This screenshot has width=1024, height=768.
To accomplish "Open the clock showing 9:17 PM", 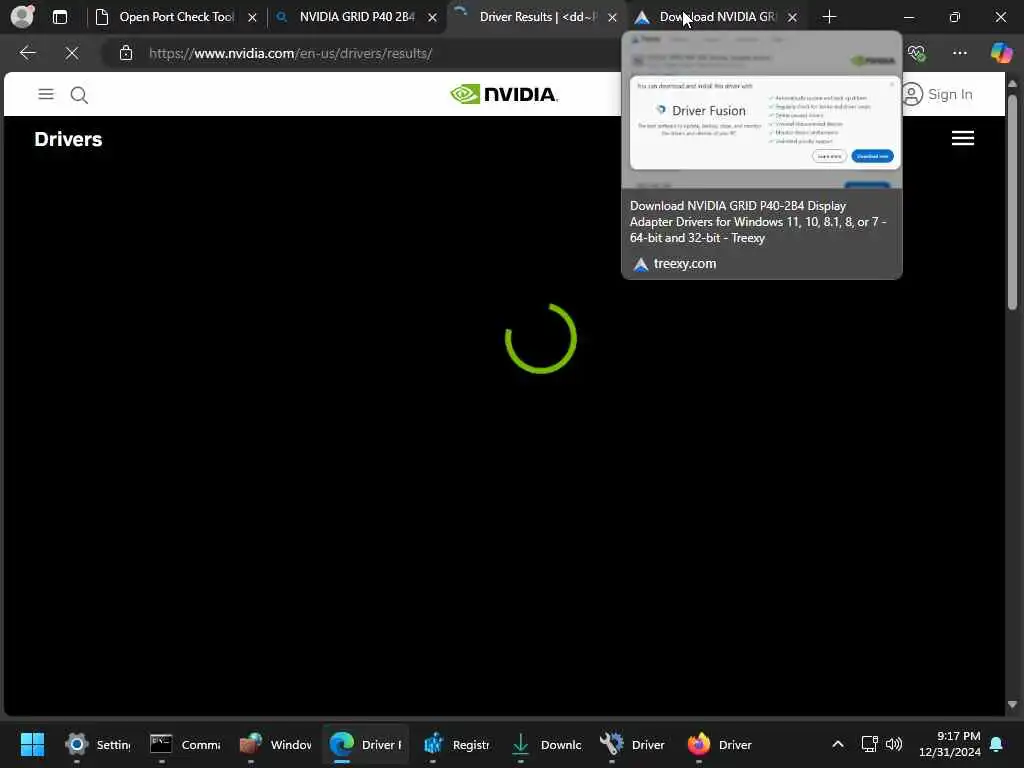I will pyautogui.click(x=950, y=744).
